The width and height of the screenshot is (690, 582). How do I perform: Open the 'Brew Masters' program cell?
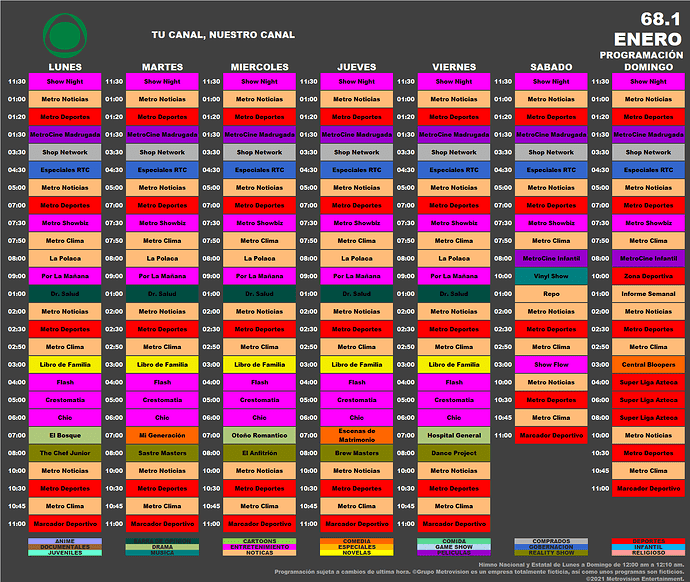coord(357,453)
